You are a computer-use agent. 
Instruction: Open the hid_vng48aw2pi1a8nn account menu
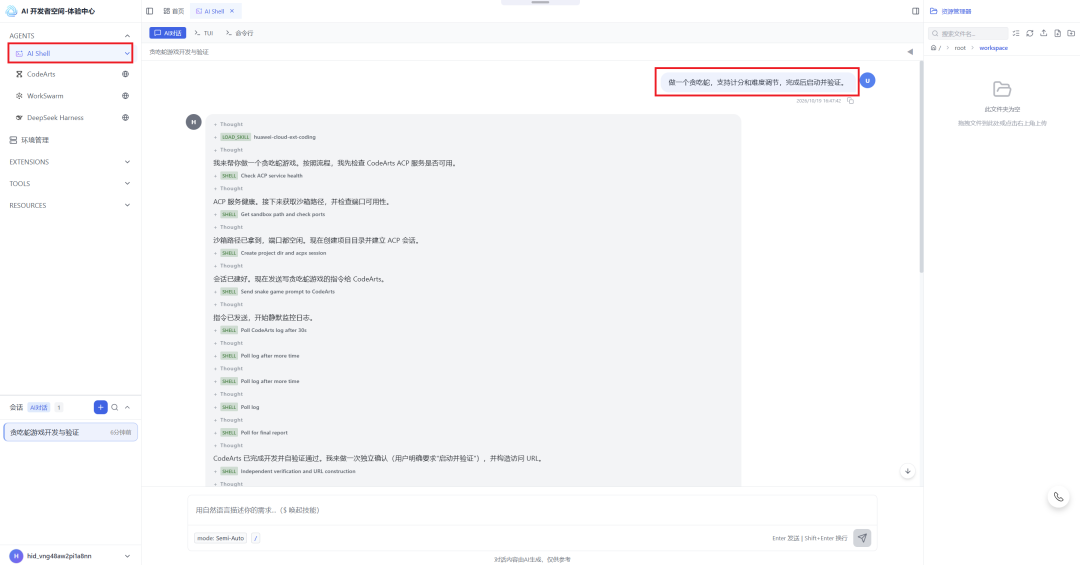click(x=70, y=556)
